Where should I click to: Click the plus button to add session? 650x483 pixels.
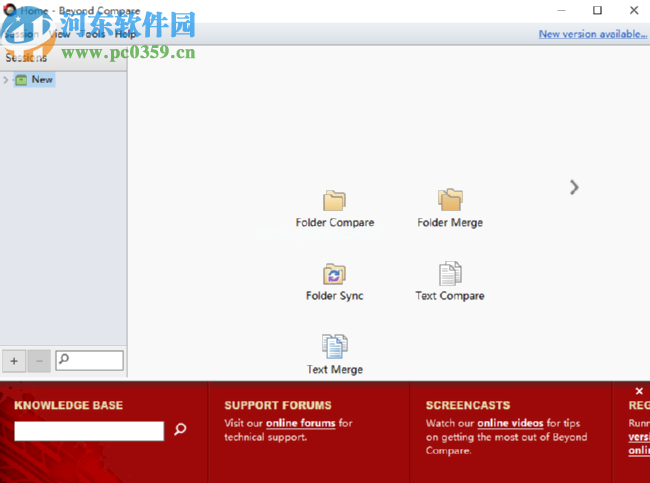click(x=14, y=360)
